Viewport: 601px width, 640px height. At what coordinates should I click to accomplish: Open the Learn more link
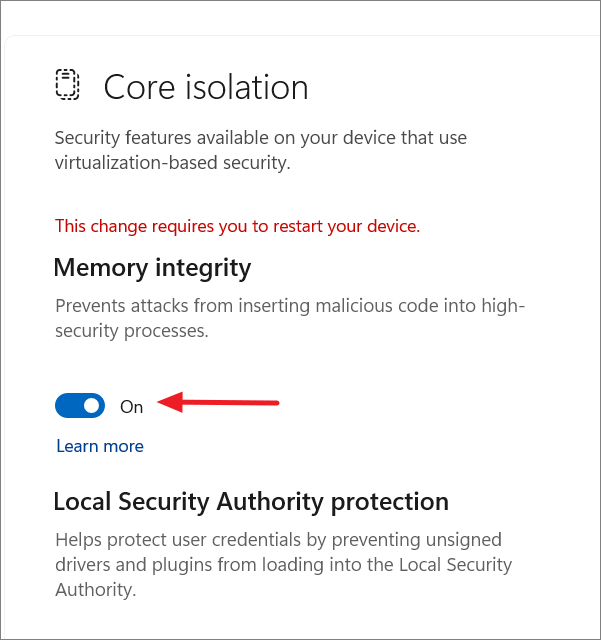(100, 446)
